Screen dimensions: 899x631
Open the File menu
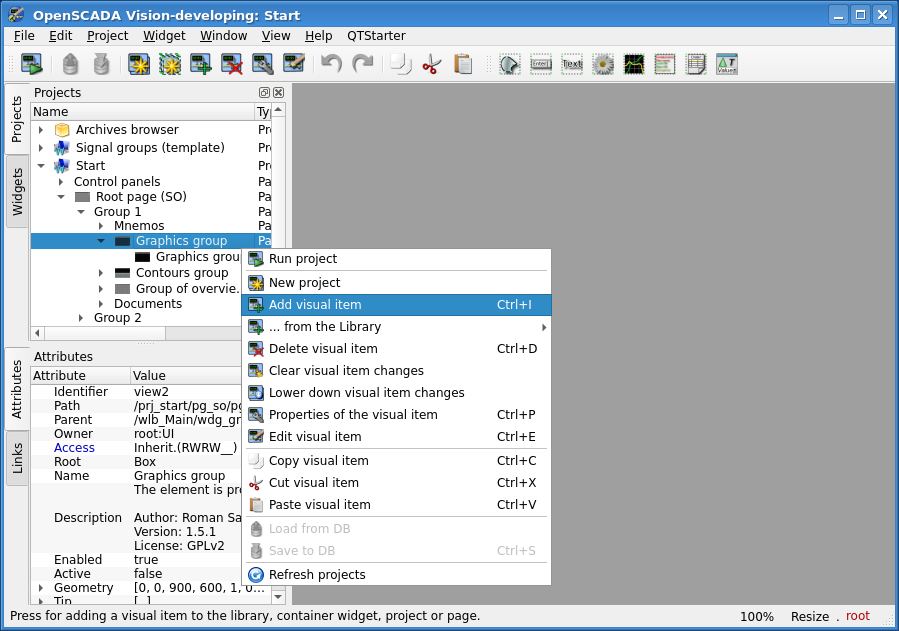[24, 36]
